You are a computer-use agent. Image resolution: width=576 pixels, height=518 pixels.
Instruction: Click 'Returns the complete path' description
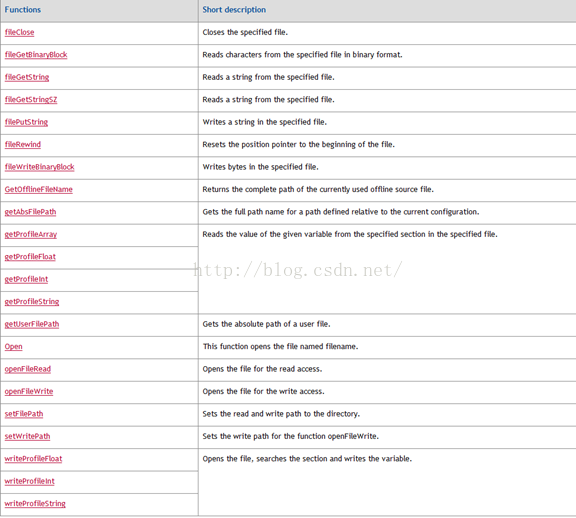click(x=318, y=189)
